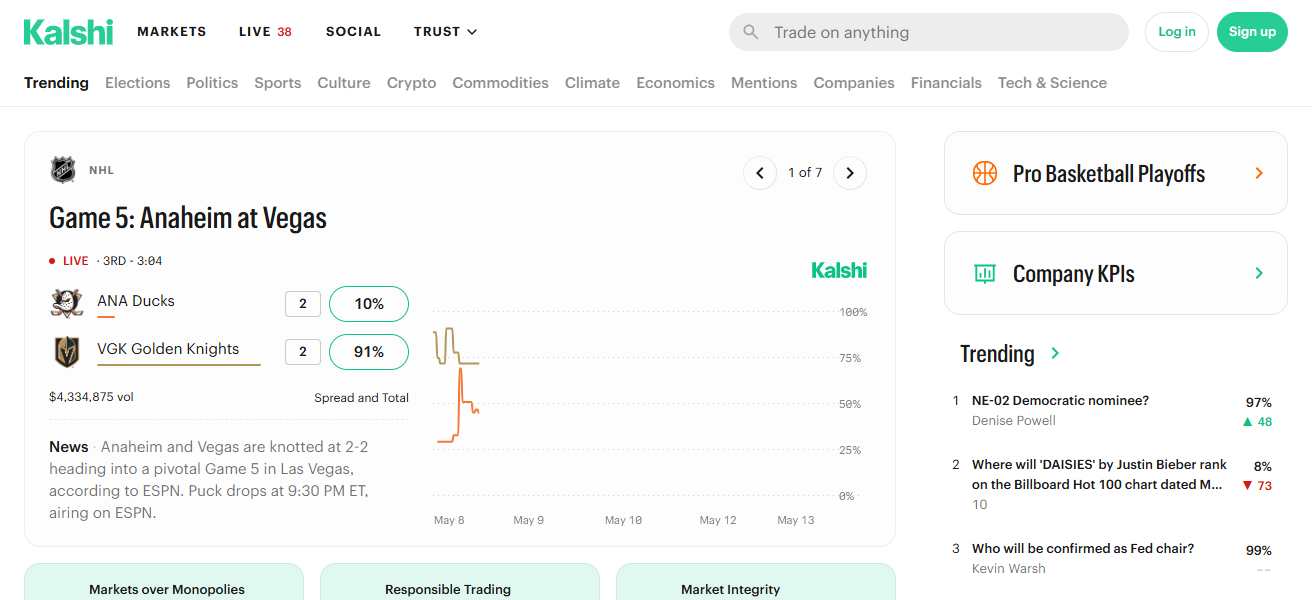Select the Climate category tab

click(592, 83)
